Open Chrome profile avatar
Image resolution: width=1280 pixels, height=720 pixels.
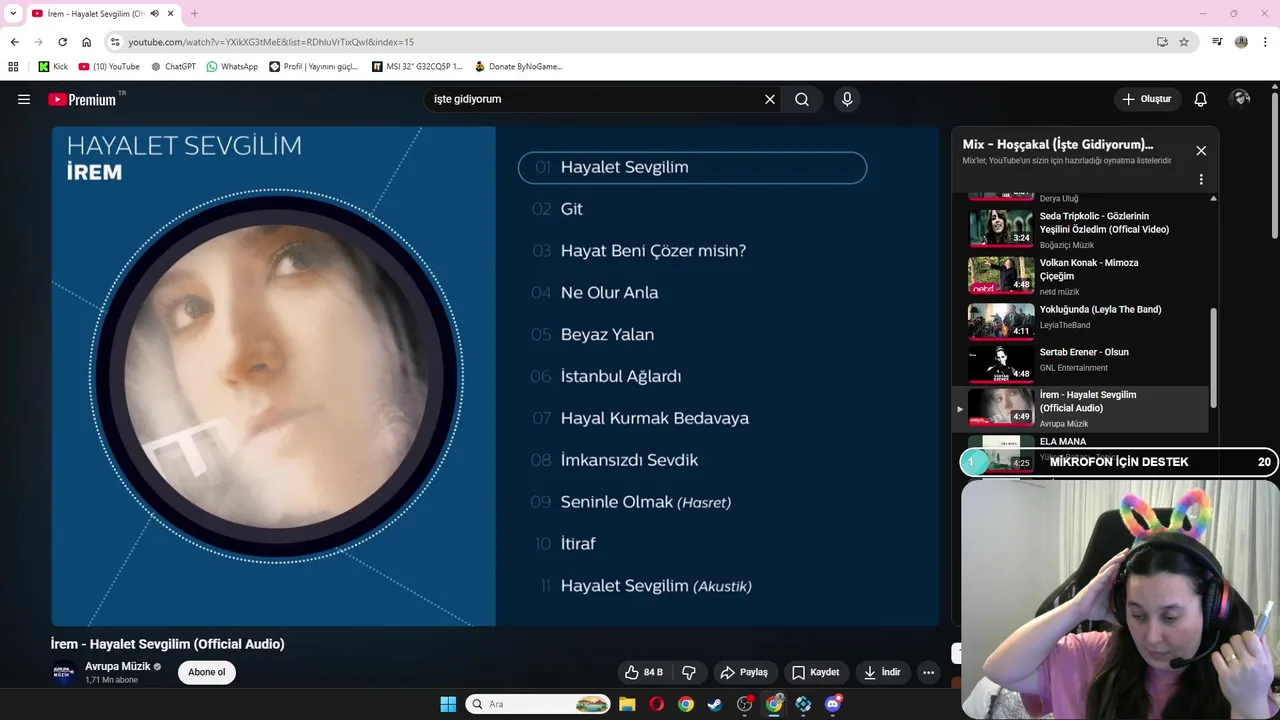coord(1241,42)
